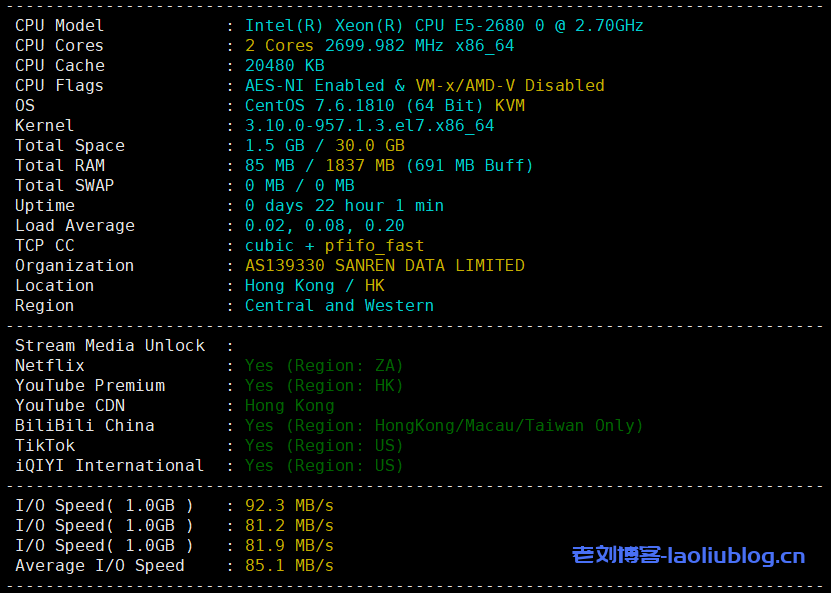This screenshot has height=593, width=831.
Task: Click the YouTube Premium region HK result
Action: tap(324, 386)
